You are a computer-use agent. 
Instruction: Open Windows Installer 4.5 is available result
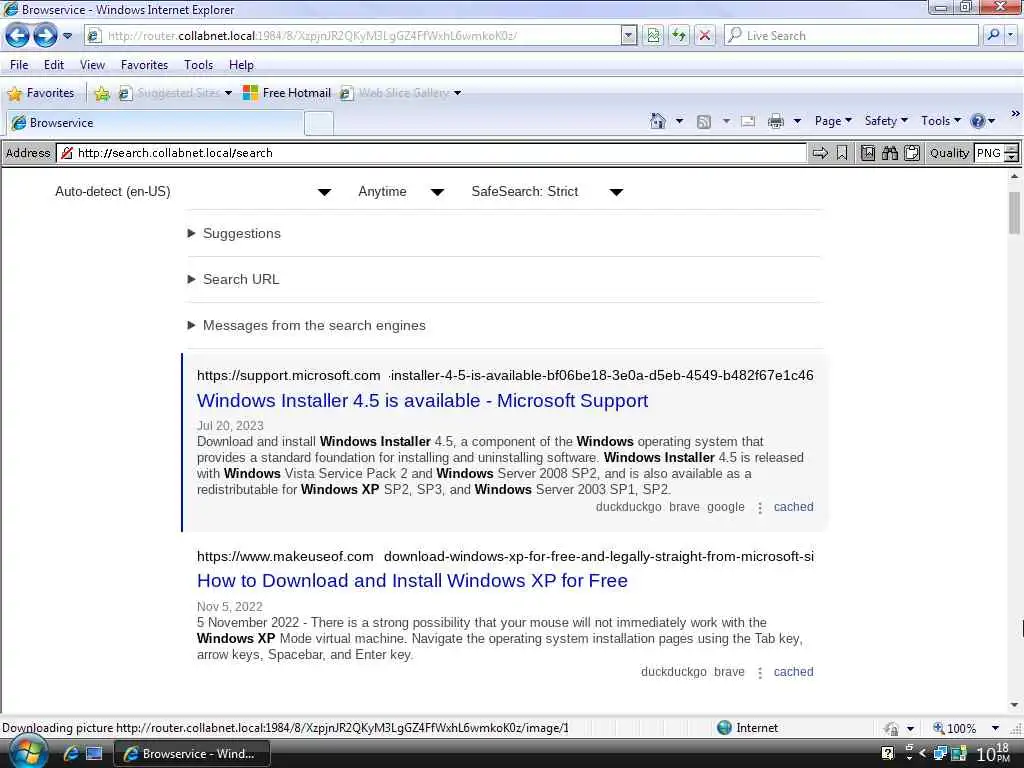[423, 400]
